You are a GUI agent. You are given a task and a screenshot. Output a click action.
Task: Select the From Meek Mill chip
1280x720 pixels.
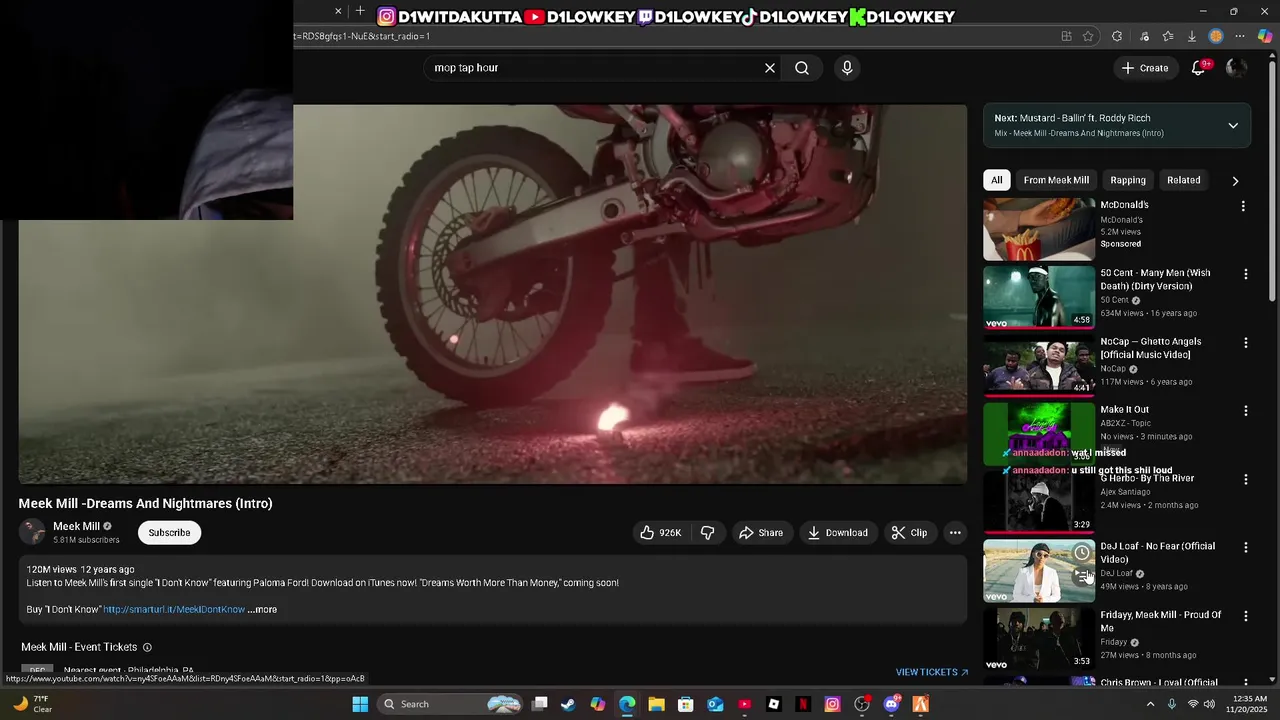tap(1056, 180)
